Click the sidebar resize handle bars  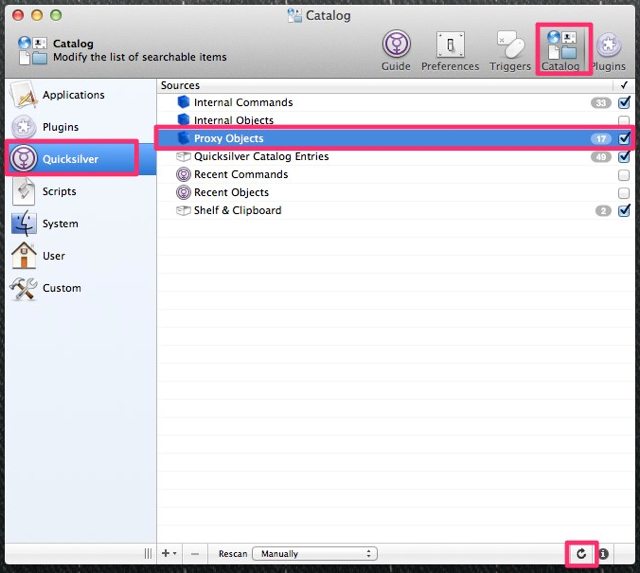tap(148, 554)
